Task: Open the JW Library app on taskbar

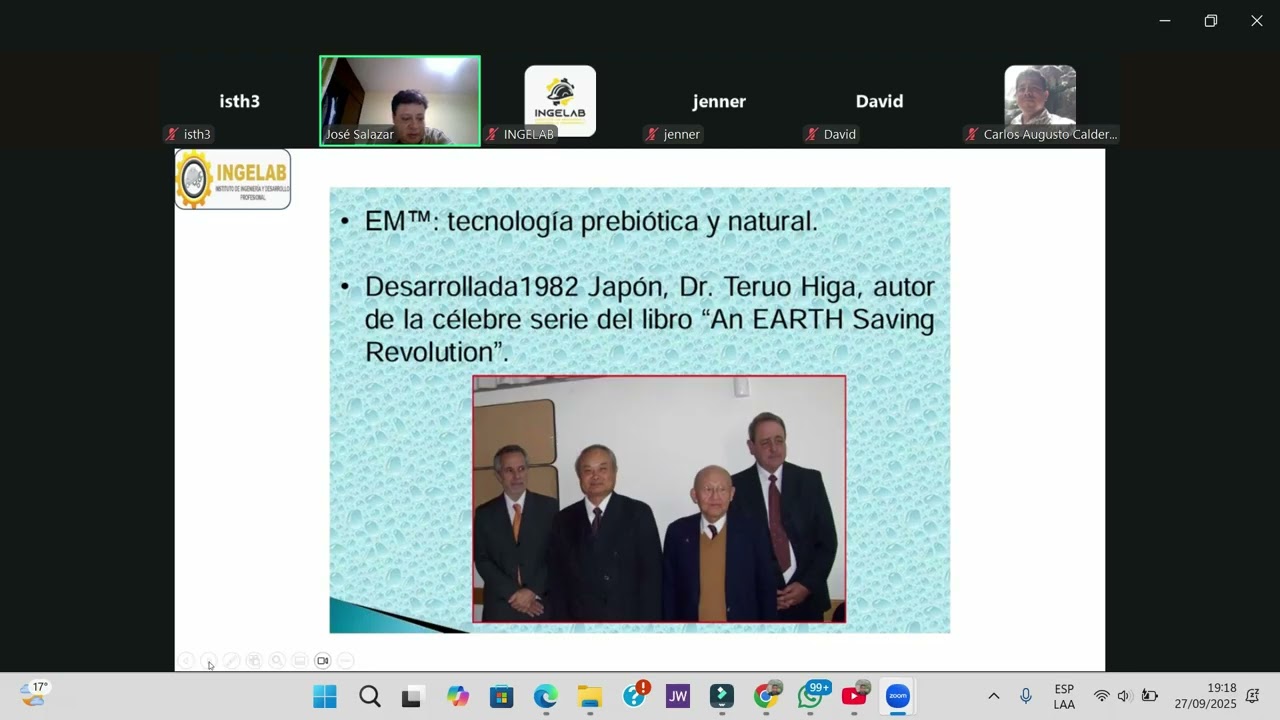Action: [x=678, y=696]
